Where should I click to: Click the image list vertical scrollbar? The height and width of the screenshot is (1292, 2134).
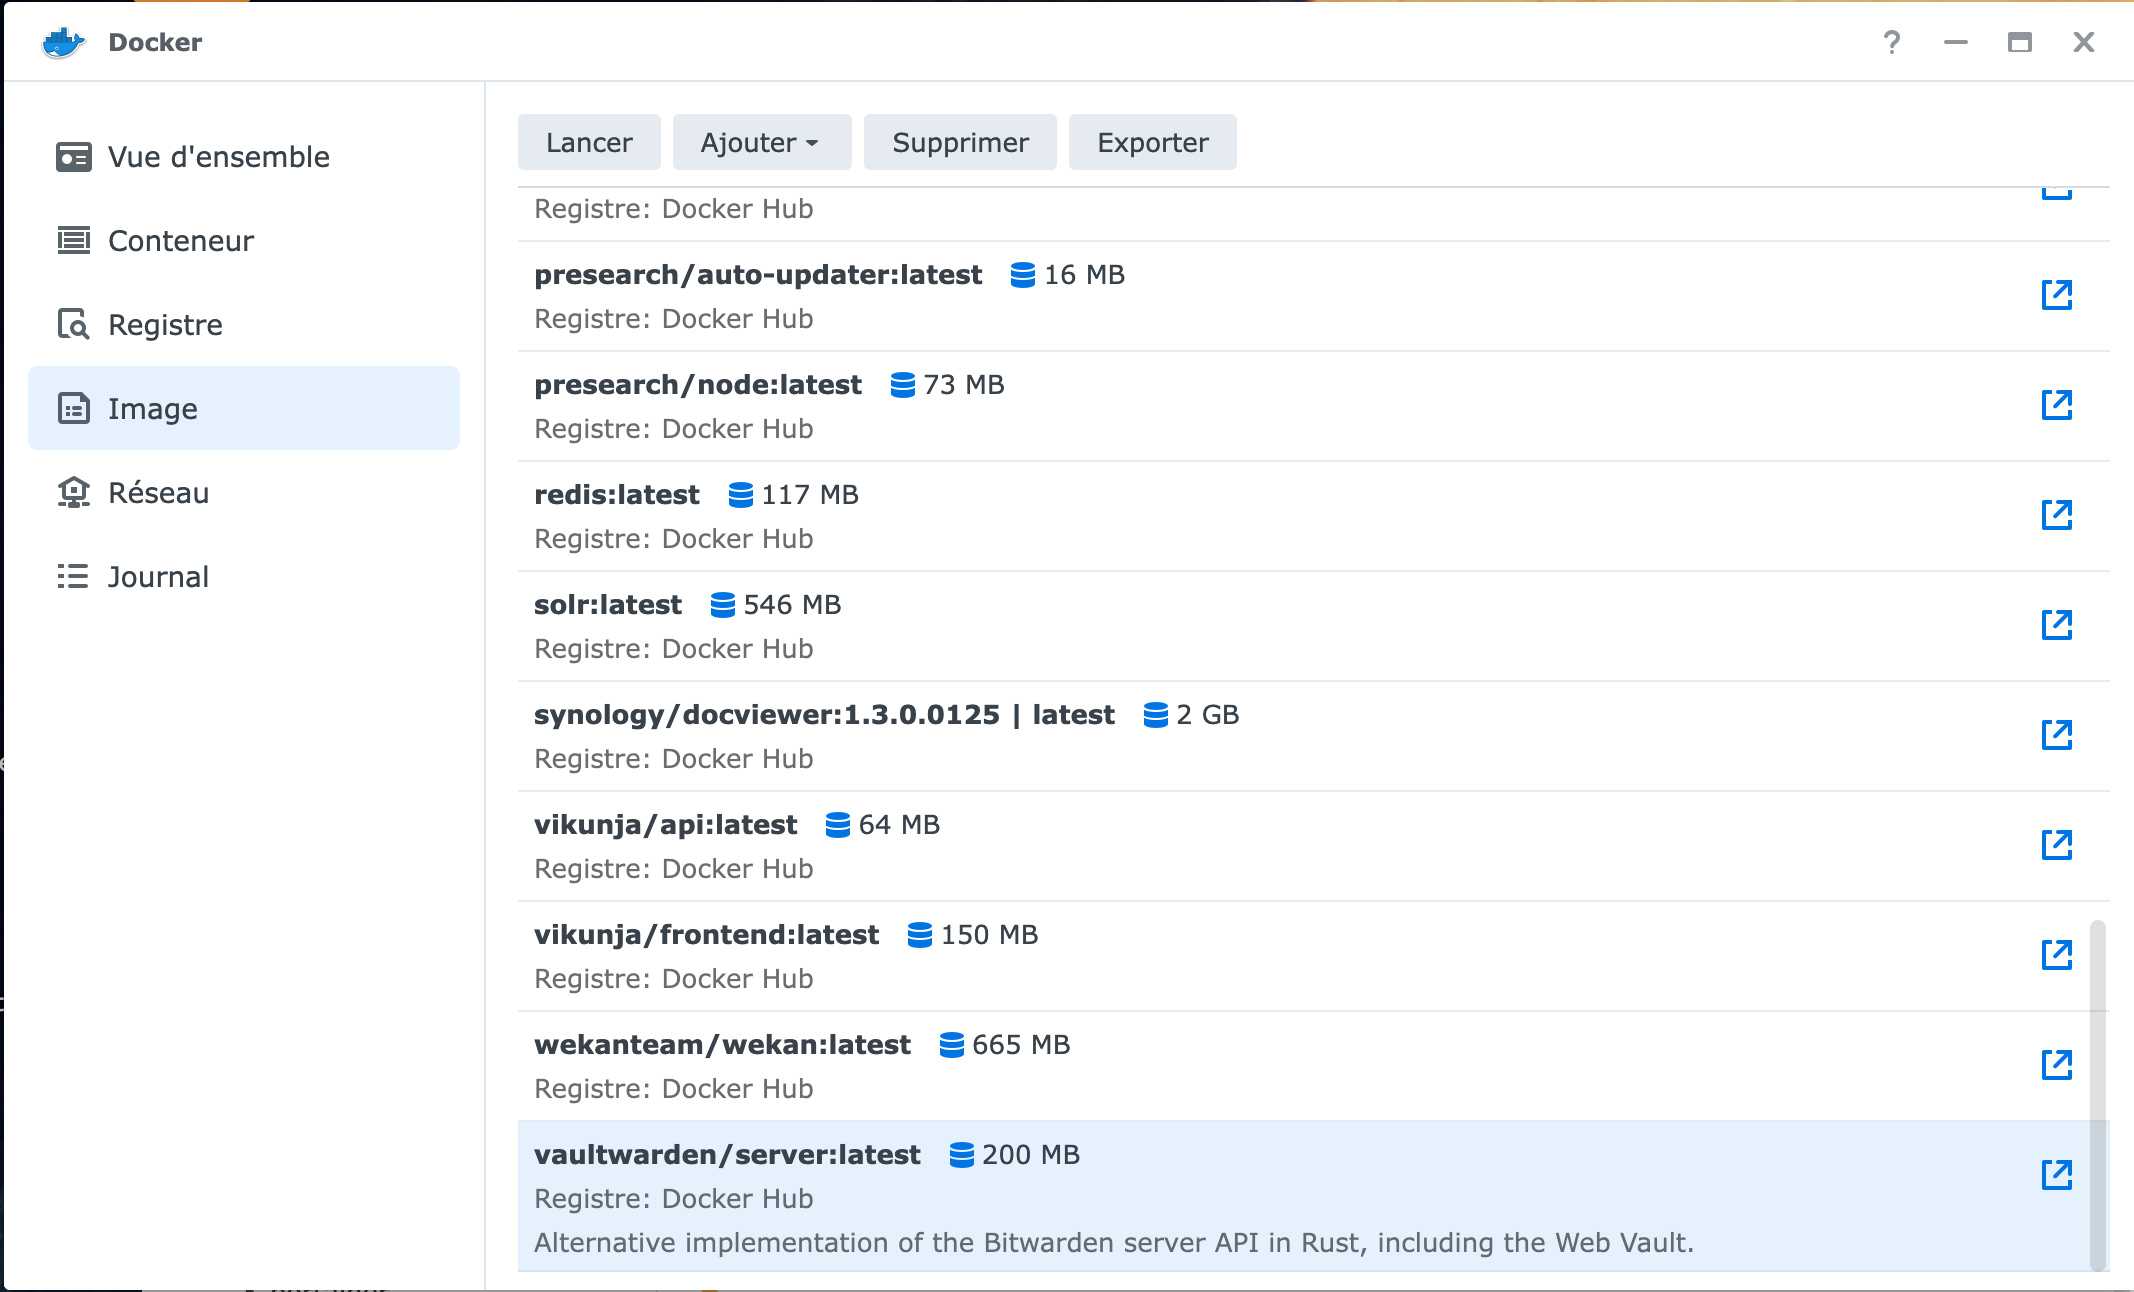2098,1095
